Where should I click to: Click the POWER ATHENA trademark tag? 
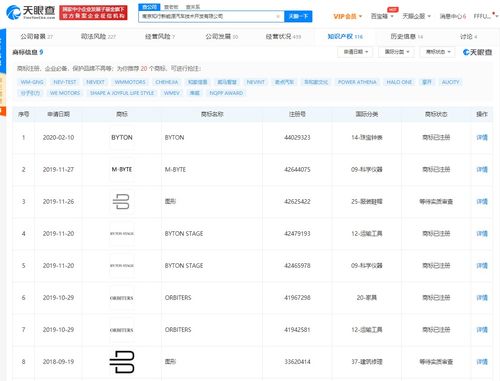click(x=357, y=82)
